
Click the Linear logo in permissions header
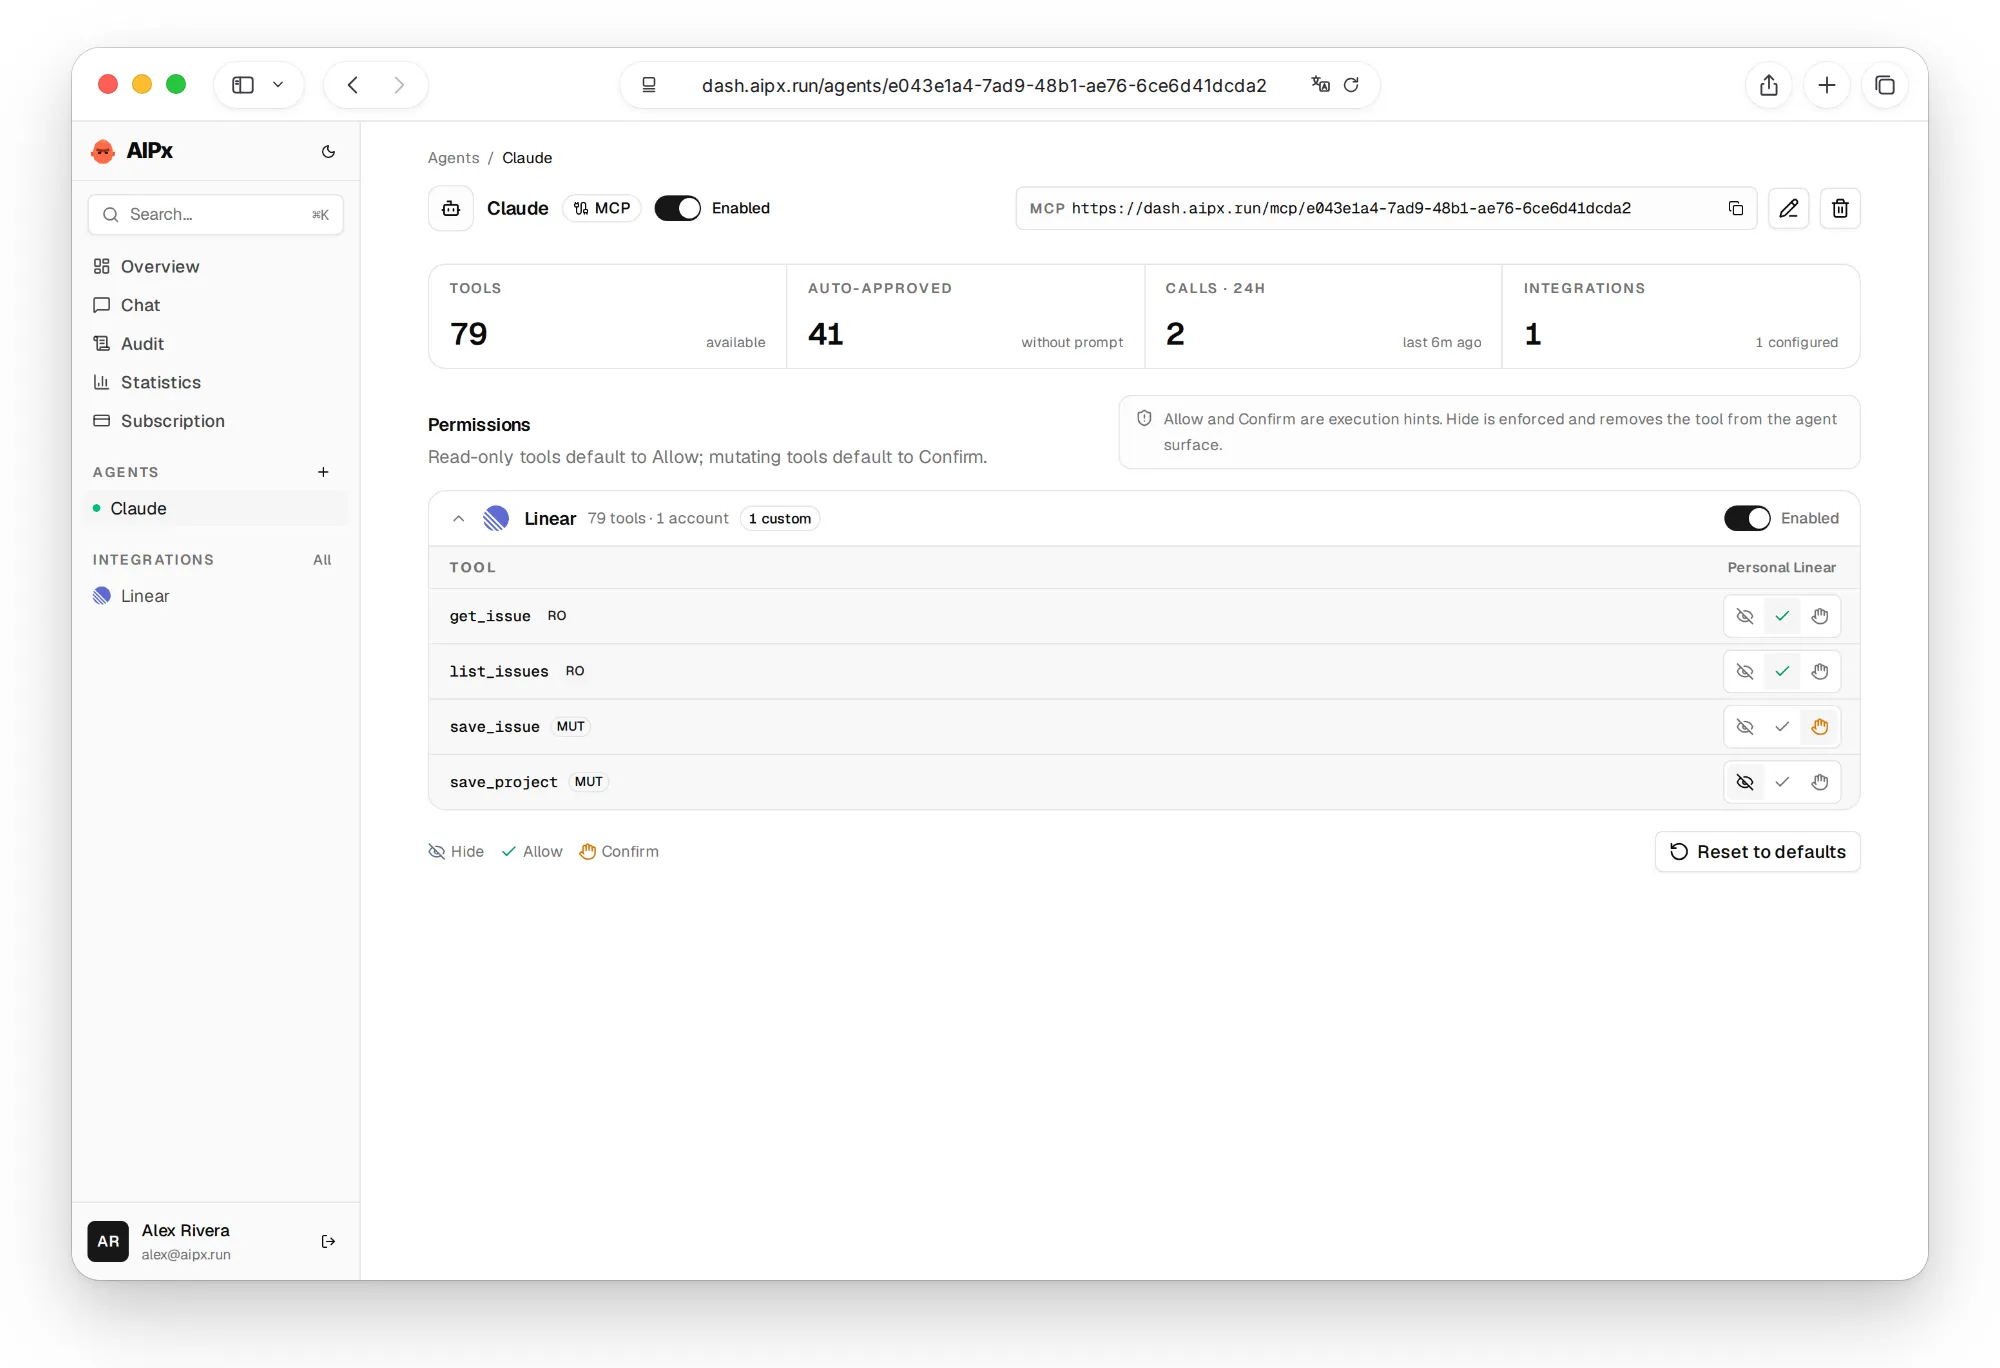496,518
